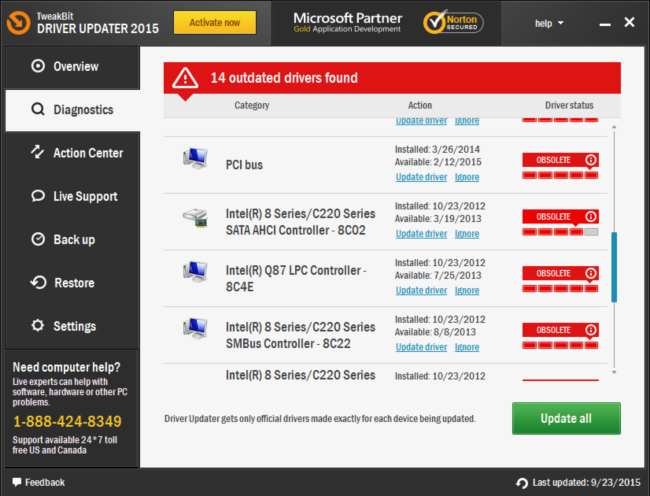This screenshot has height=496, width=650.
Task: Click the Overview target icon in sidebar
Action: 38,66
